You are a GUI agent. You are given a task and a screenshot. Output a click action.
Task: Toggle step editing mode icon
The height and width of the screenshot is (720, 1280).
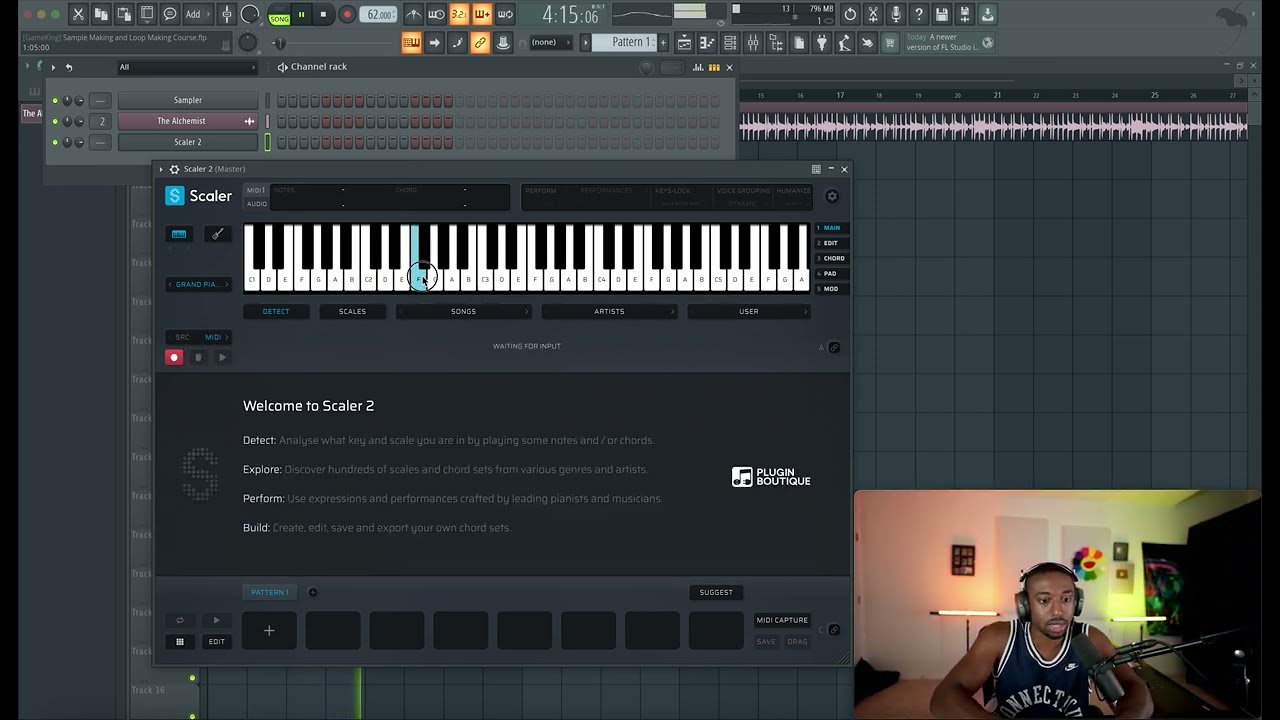pyautogui.click(x=457, y=43)
